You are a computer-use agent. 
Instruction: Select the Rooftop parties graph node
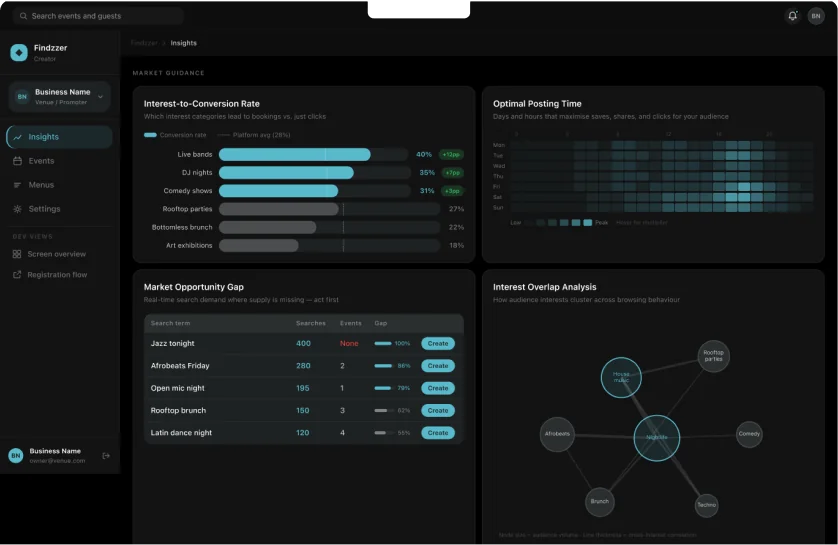713,356
